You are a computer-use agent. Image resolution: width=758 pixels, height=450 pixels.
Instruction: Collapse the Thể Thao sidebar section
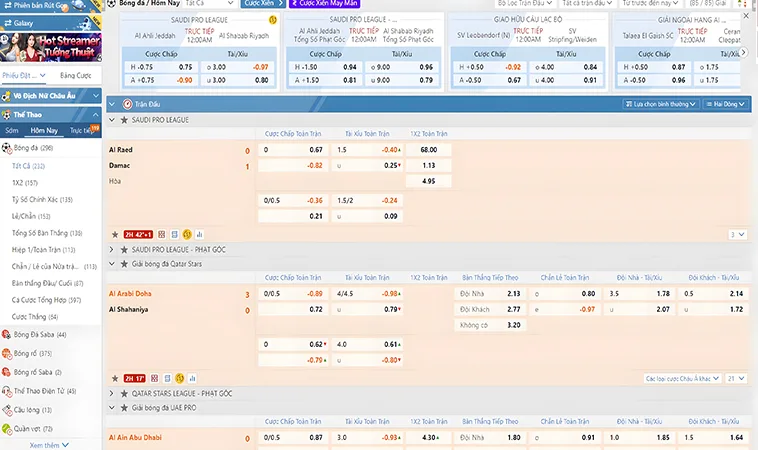(x=96, y=115)
